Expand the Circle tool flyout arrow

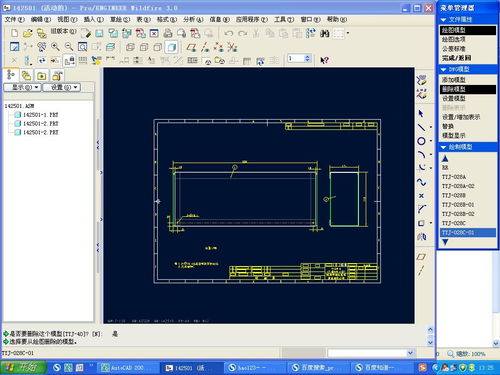point(431,141)
